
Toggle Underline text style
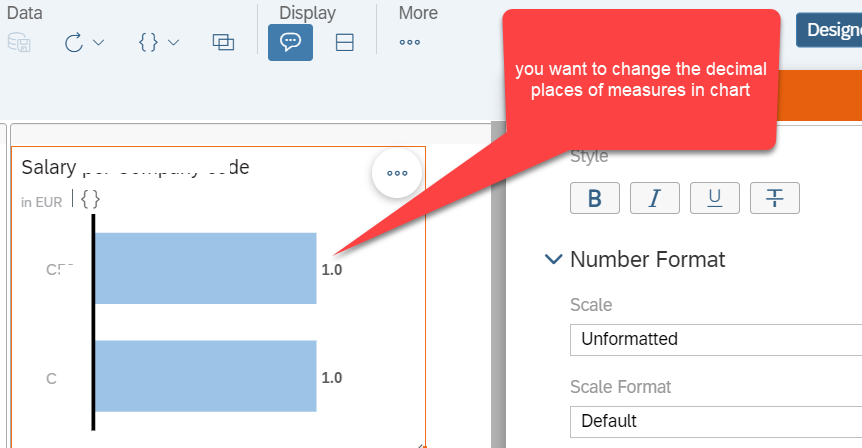715,198
